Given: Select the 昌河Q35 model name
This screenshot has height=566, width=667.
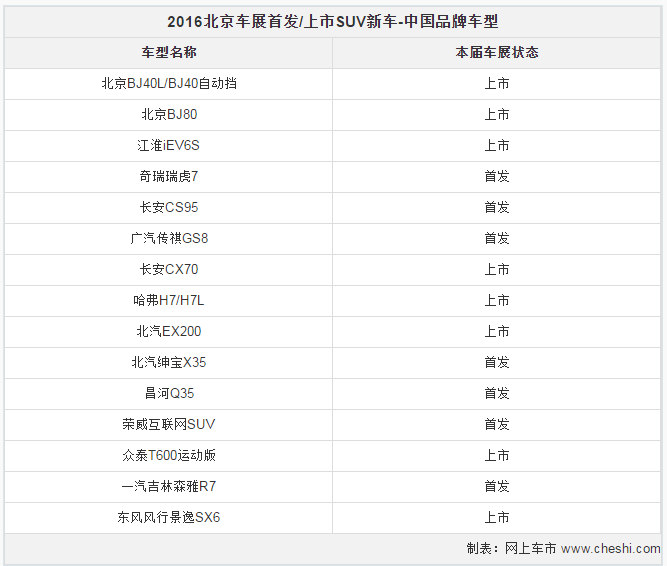Looking at the screenshot, I should 169,393.
